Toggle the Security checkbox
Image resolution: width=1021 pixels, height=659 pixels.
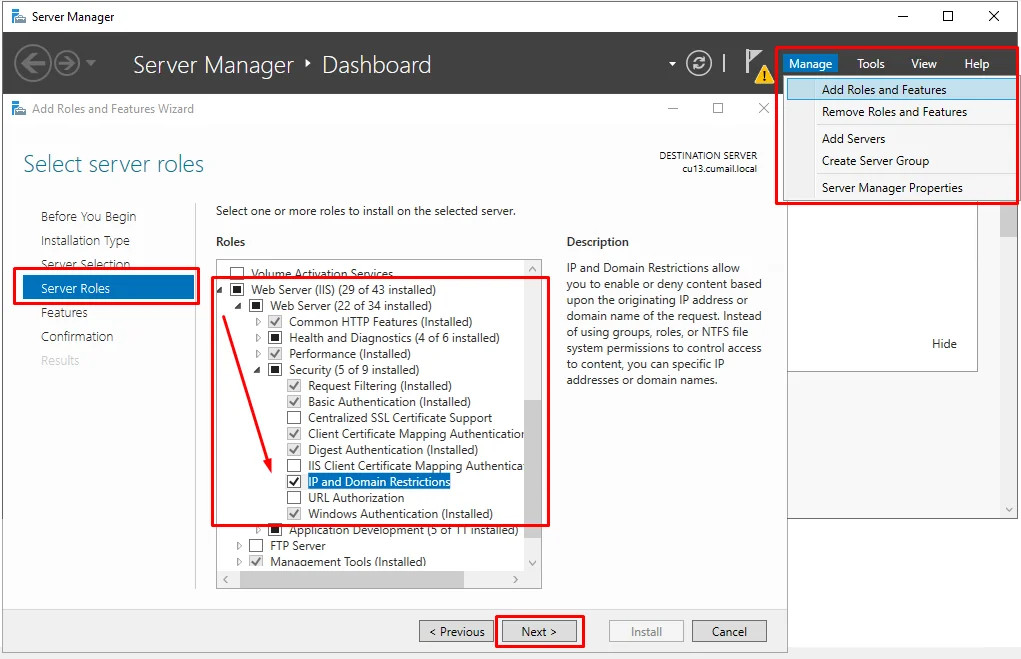(275, 370)
